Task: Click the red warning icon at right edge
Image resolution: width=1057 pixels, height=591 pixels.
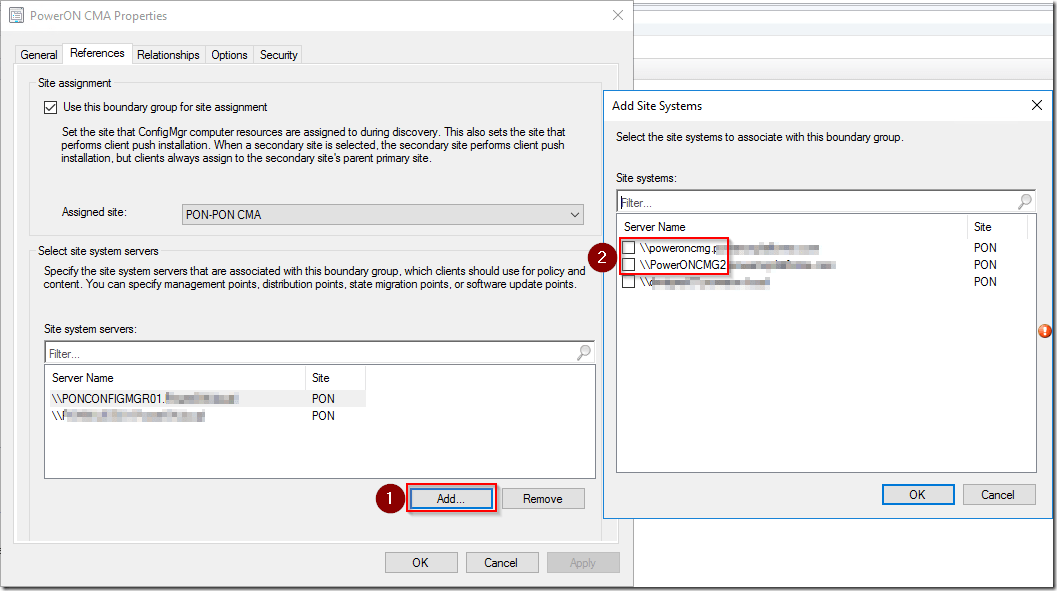Action: [x=1045, y=331]
